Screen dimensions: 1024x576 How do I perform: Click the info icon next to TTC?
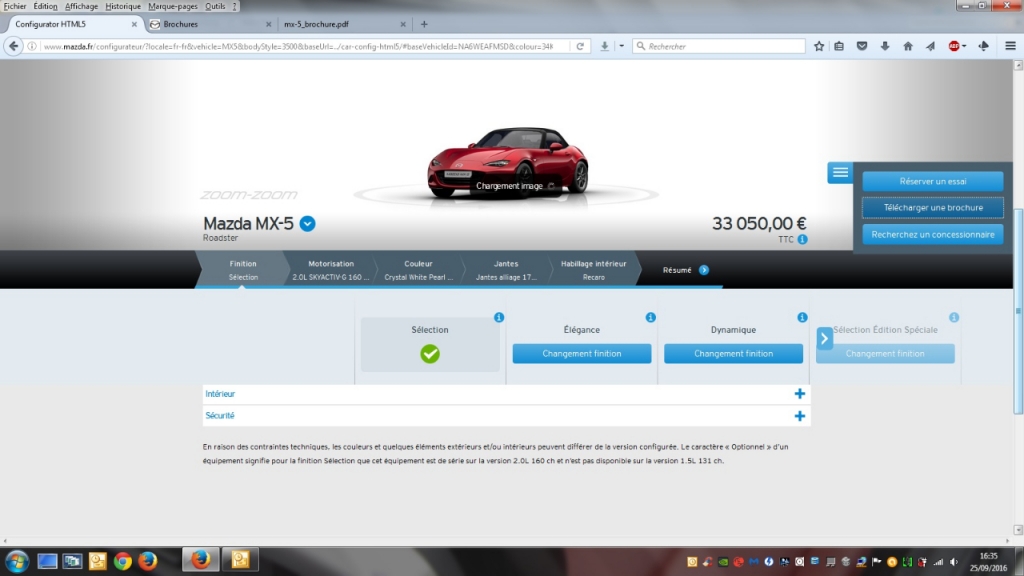click(x=803, y=240)
